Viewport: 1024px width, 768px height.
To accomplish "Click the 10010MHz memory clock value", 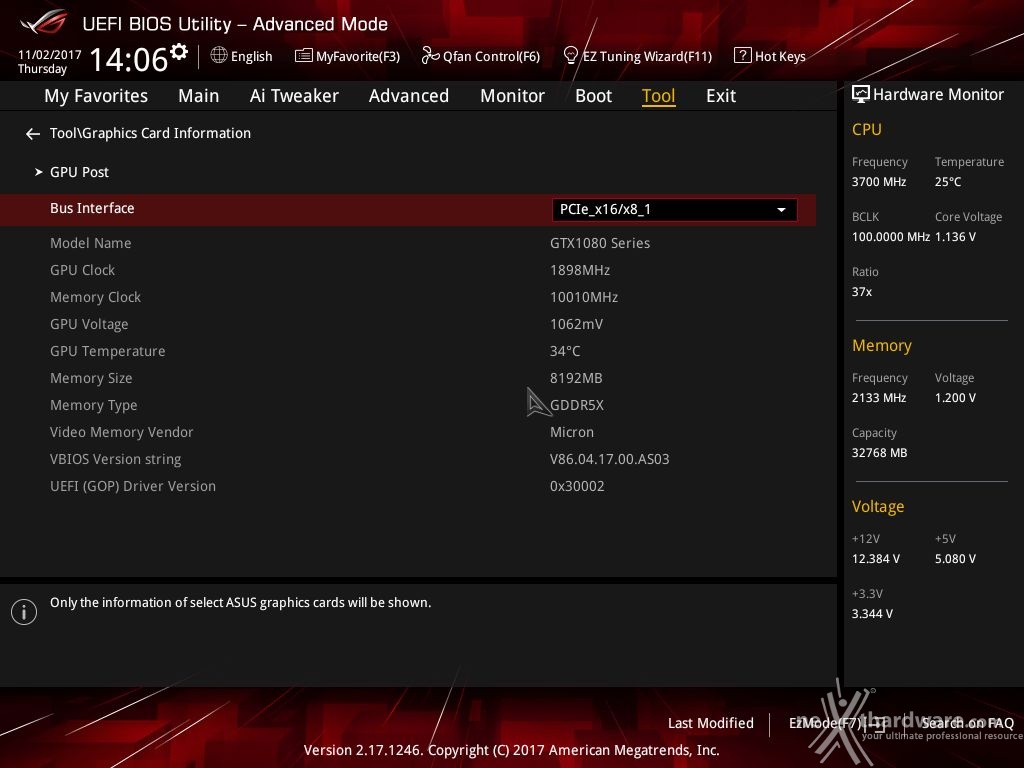I will click(584, 297).
